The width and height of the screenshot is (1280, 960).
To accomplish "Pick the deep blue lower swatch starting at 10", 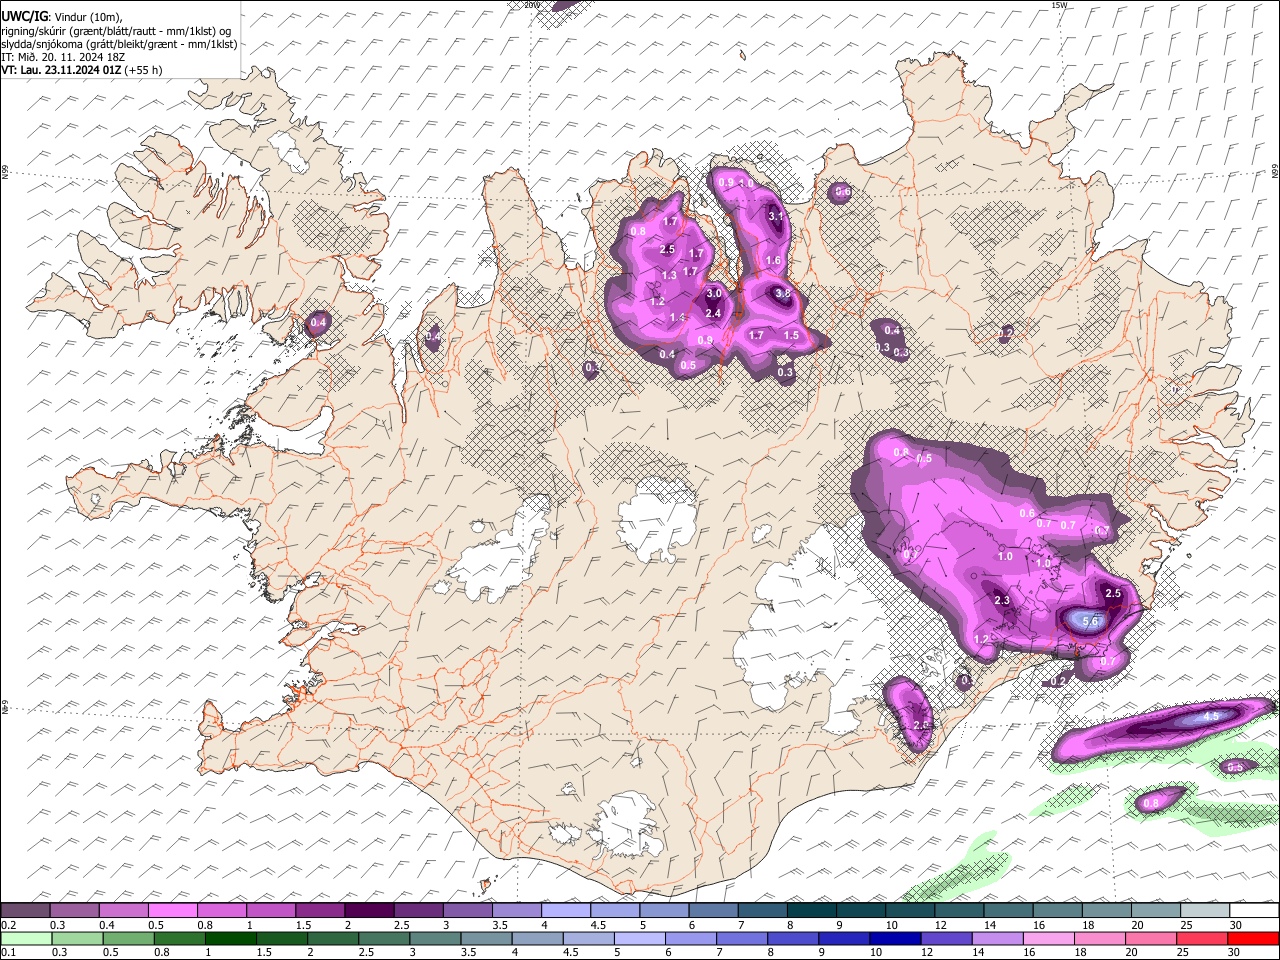I will click(x=893, y=938).
